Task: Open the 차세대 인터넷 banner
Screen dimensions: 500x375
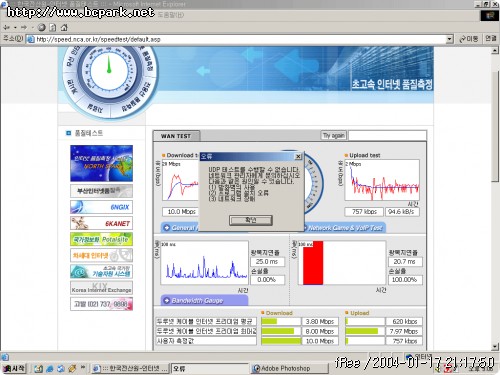Action: point(101,255)
